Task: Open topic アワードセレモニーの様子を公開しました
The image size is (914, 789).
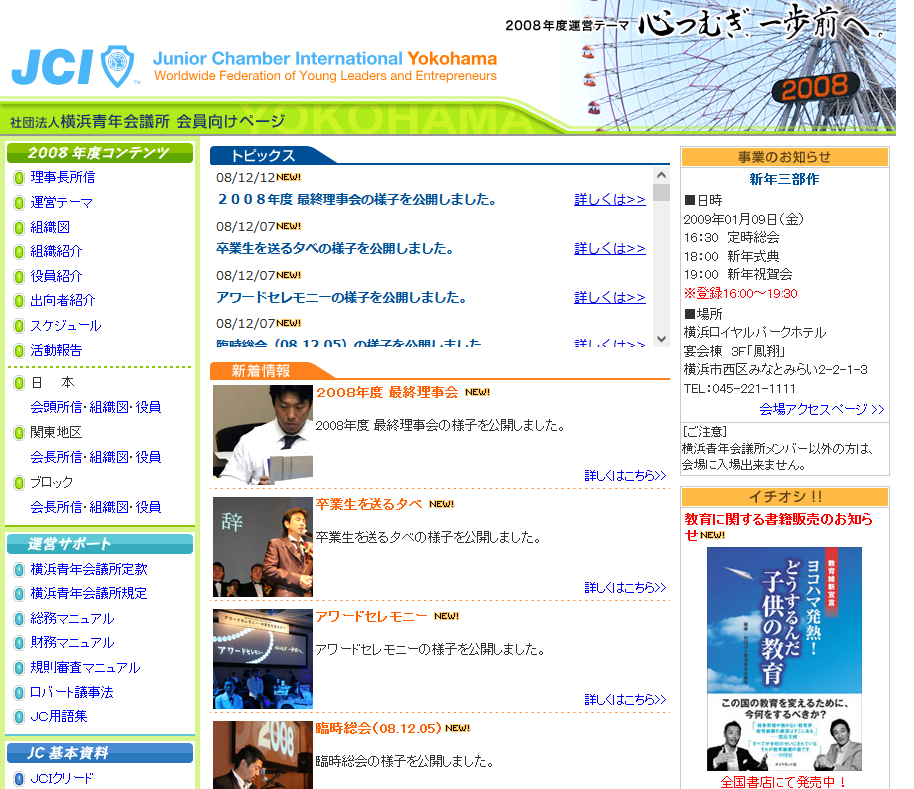Action: (x=342, y=297)
